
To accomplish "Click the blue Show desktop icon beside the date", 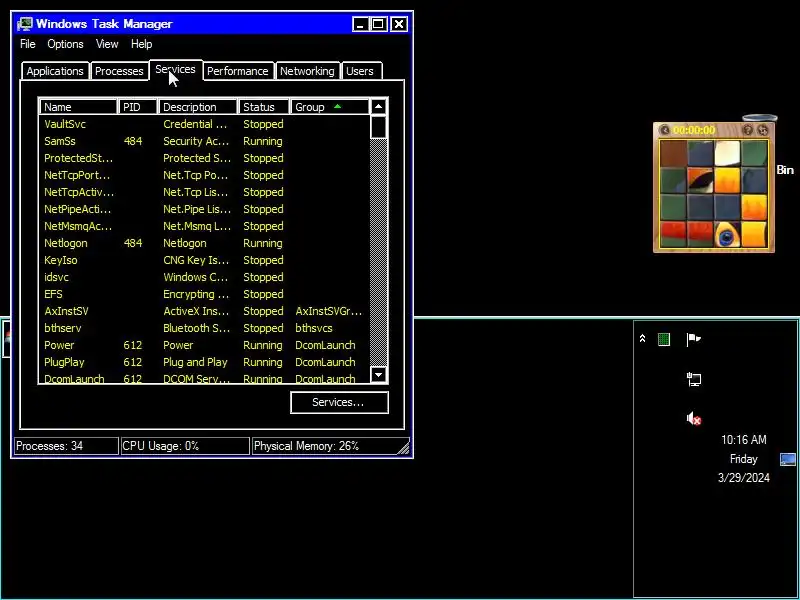I will pyautogui.click(x=788, y=460).
